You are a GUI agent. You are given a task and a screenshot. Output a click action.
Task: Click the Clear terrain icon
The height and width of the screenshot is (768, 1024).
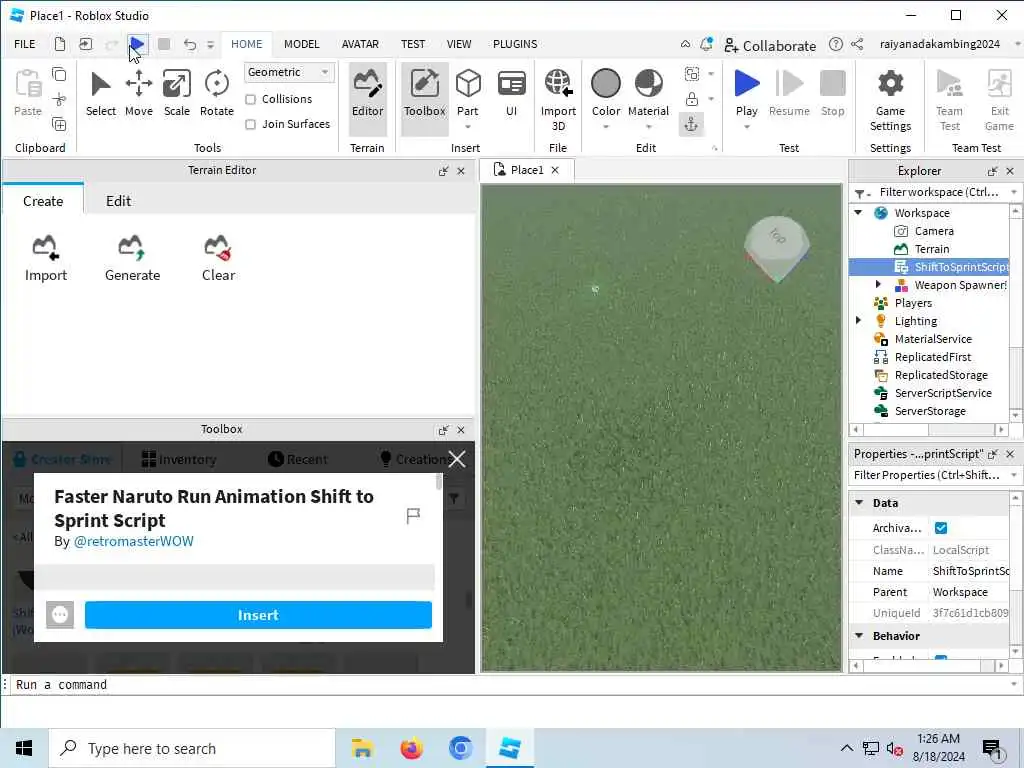click(218, 259)
